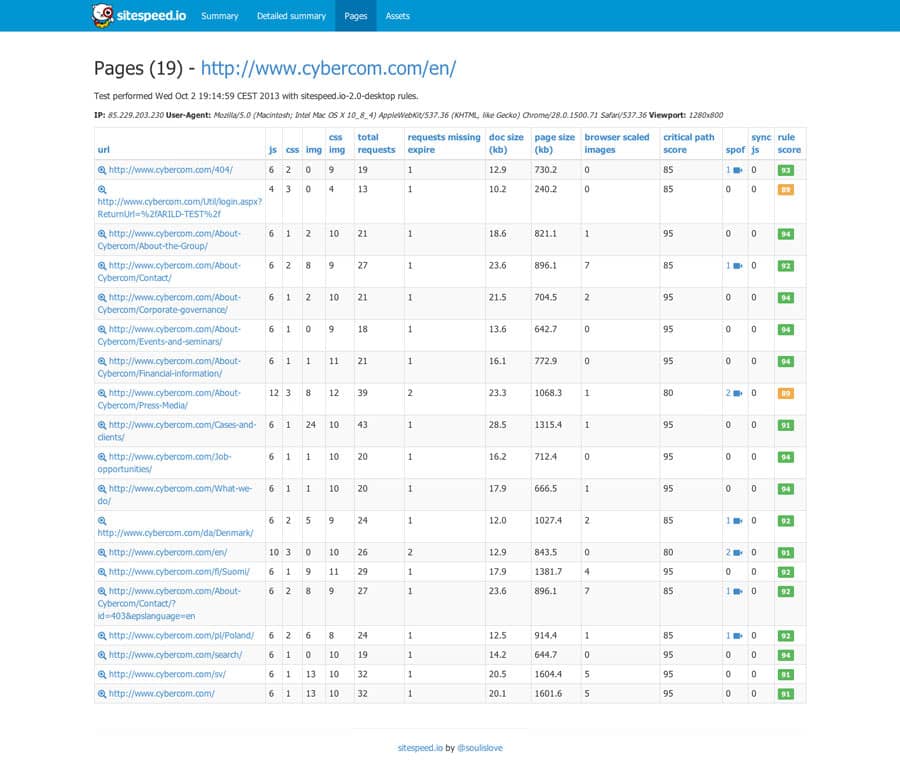The width and height of the screenshot is (900, 760).
Task: Click page size value 1381.7
Action: point(548,572)
